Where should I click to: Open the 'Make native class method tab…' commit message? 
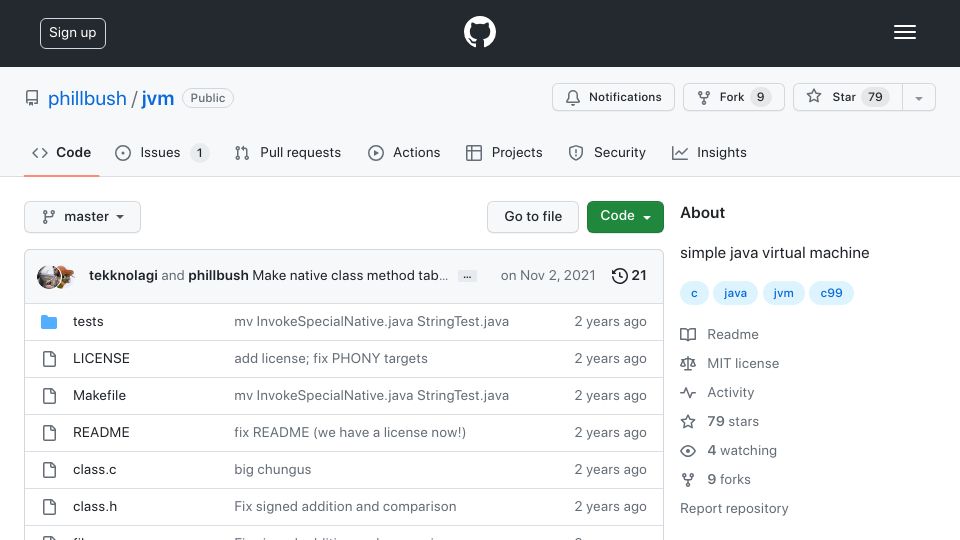click(x=350, y=276)
